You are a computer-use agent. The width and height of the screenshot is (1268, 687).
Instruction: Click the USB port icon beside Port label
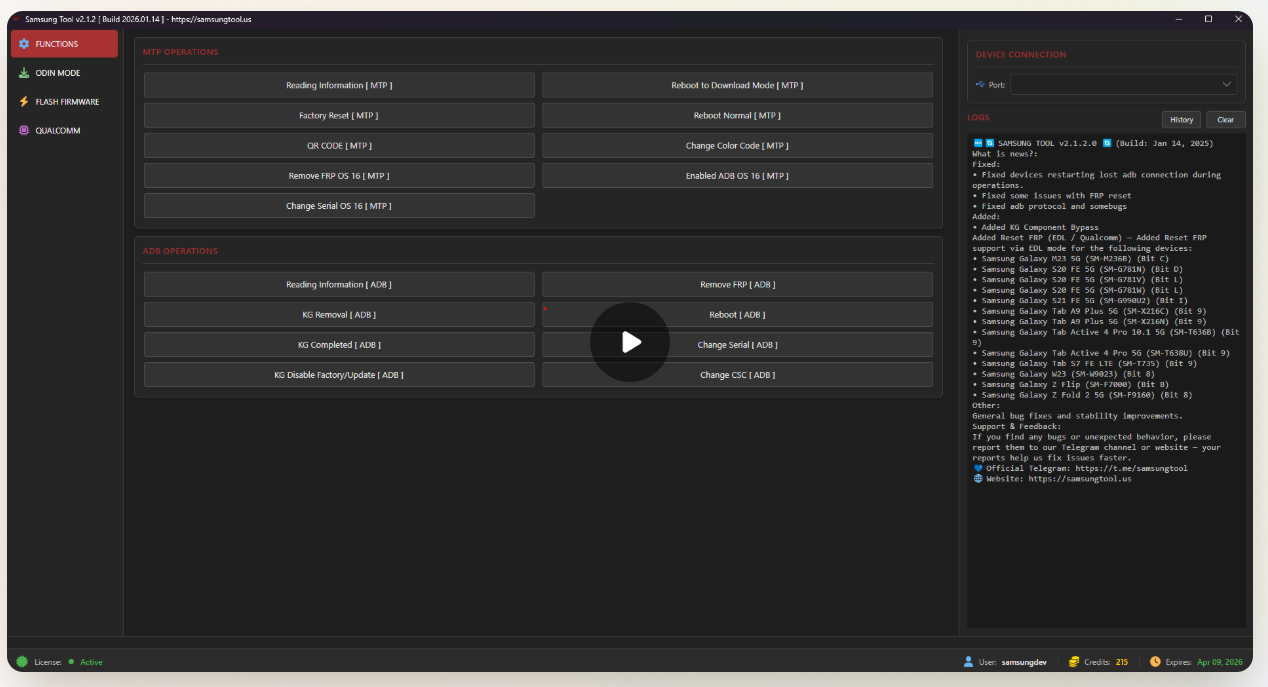pos(980,85)
